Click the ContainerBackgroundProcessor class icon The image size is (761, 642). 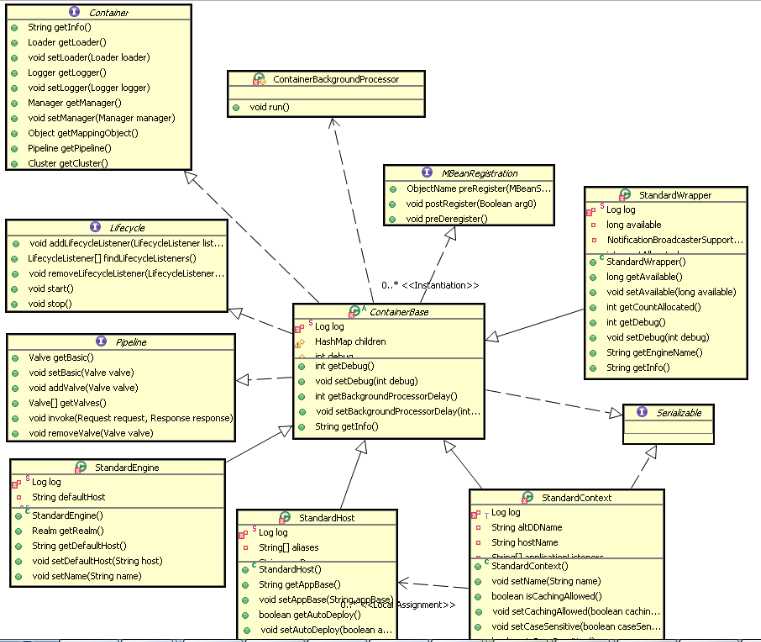tap(259, 79)
